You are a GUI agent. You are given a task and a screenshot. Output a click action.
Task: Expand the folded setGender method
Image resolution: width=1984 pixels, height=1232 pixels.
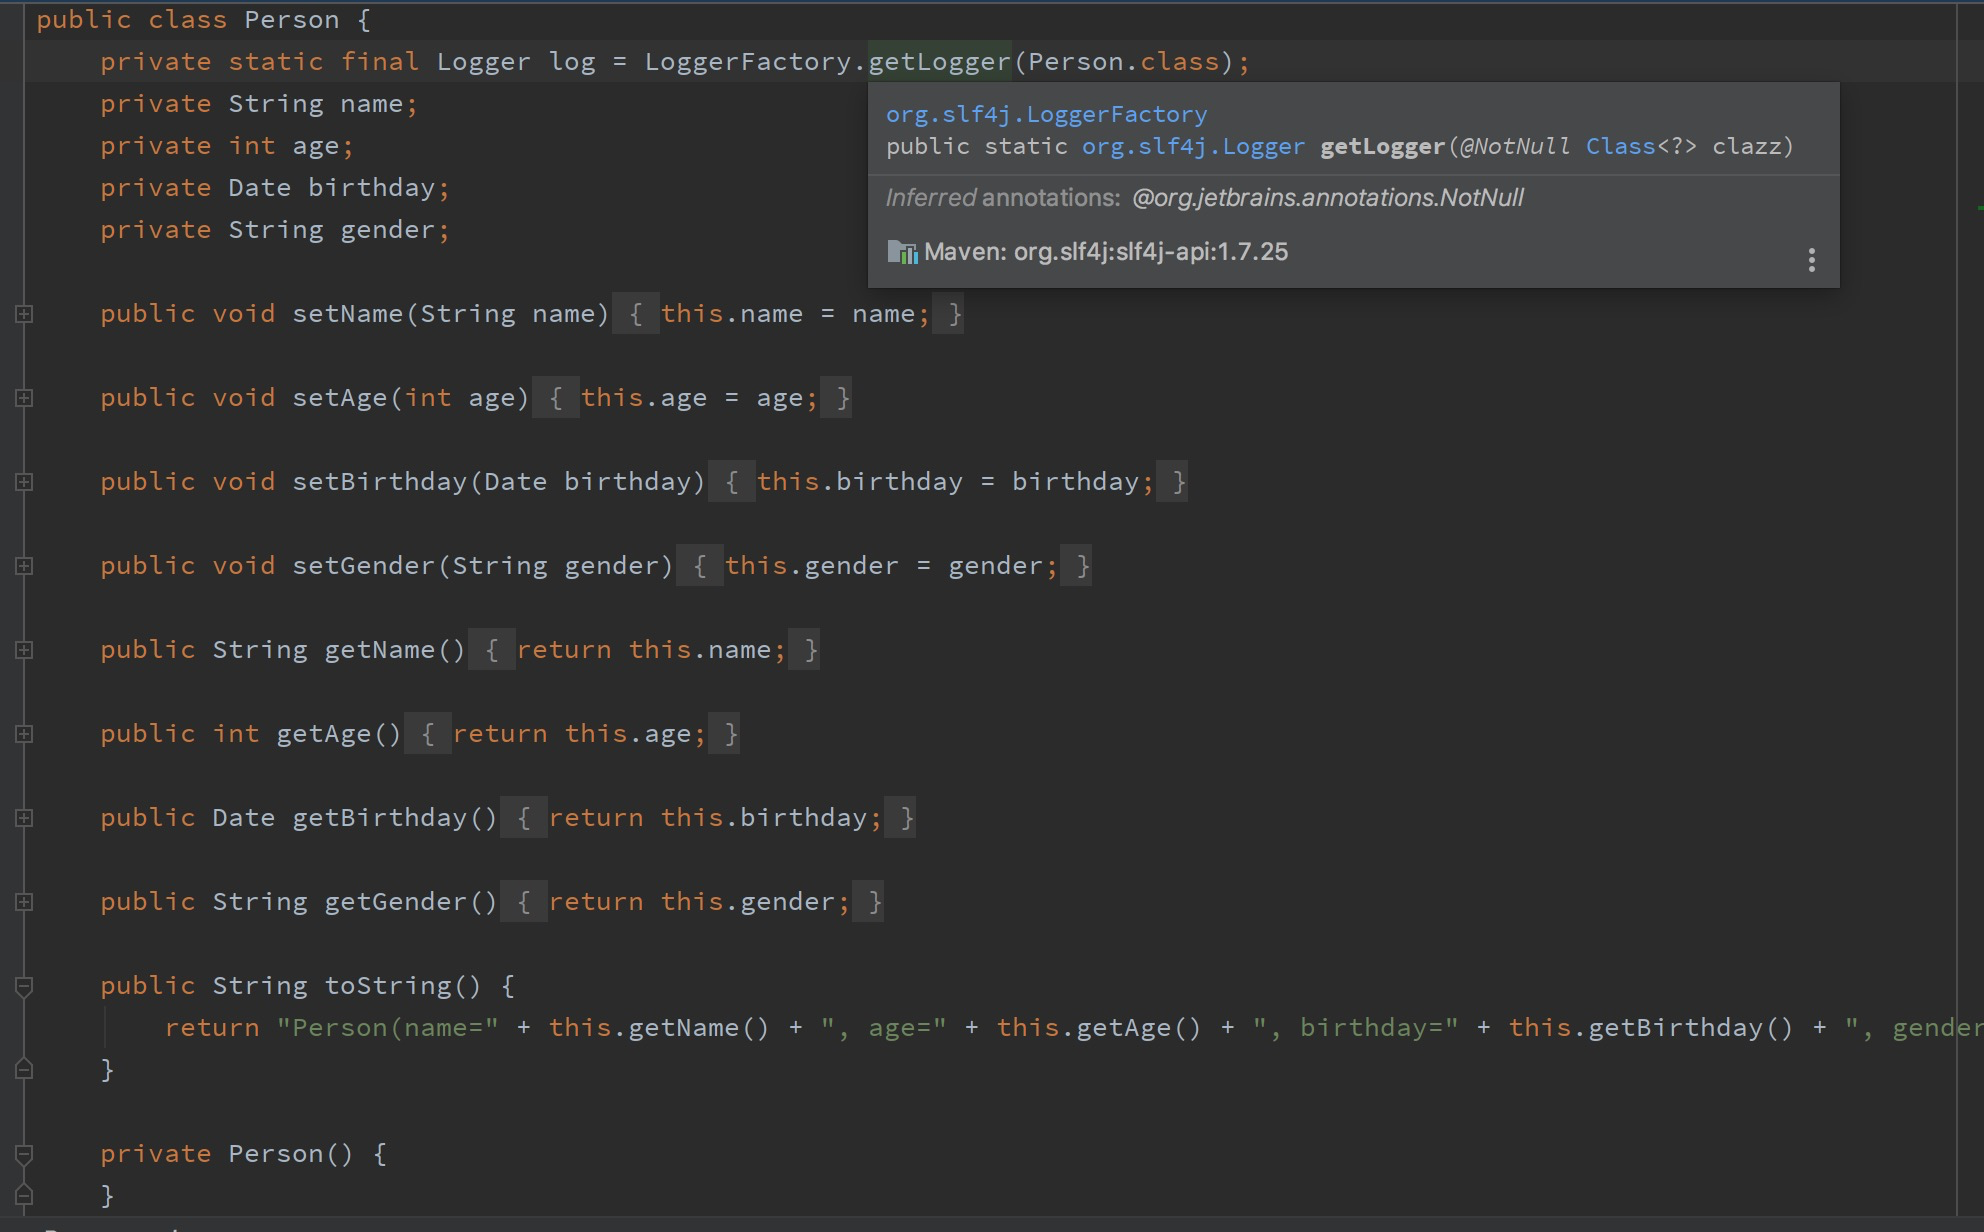pos(24,566)
